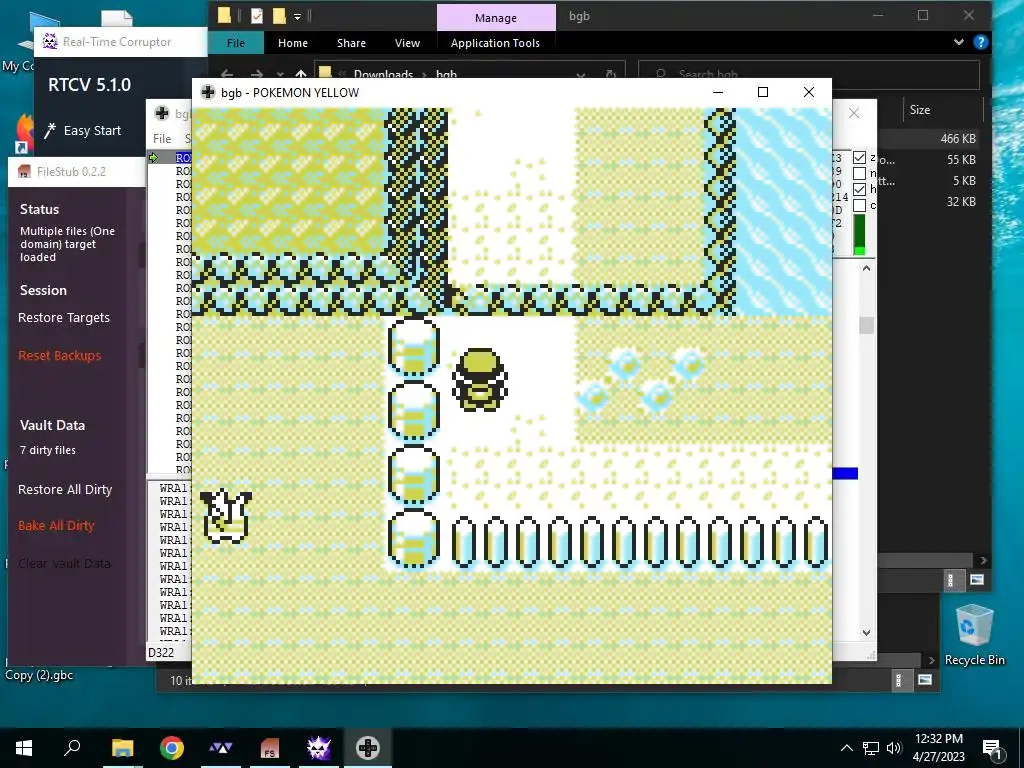The width and height of the screenshot is (1024, 768).
Task: Click Restore All Dirty
Action: pos(65,489)
